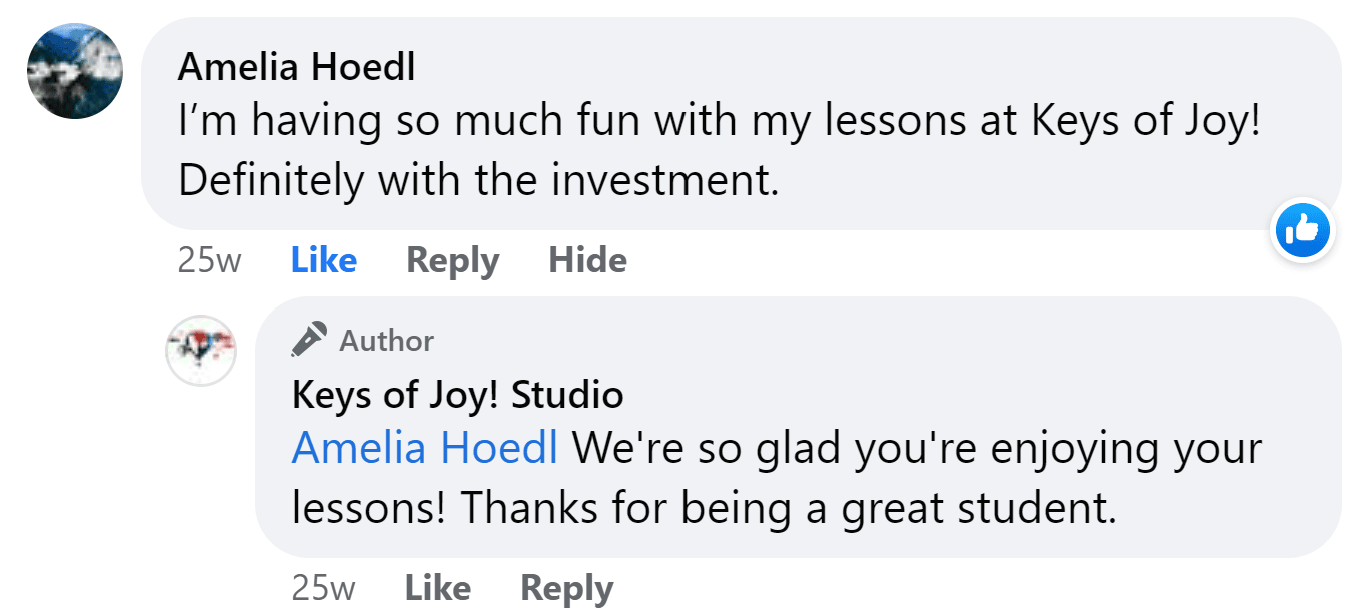This screenshot has height=615, width=1365.
Task: Click the 25w timestamp under Amelia's comment
Action: (x=209, y=261)
